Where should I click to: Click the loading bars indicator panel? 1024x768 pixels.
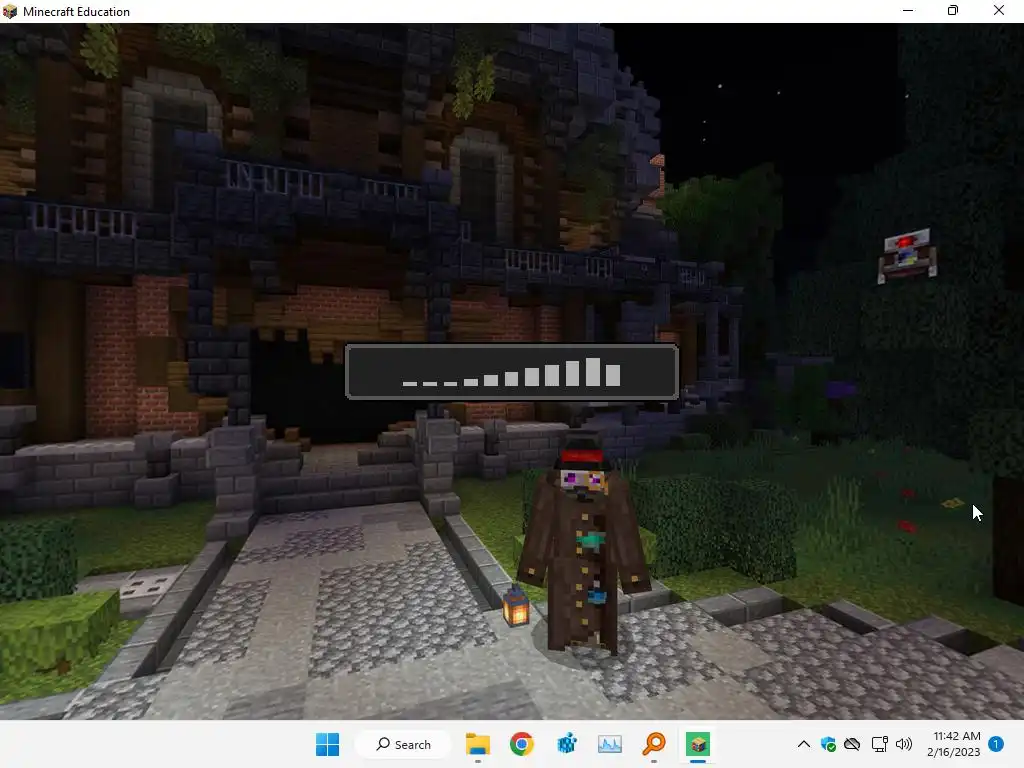point(511,372)
